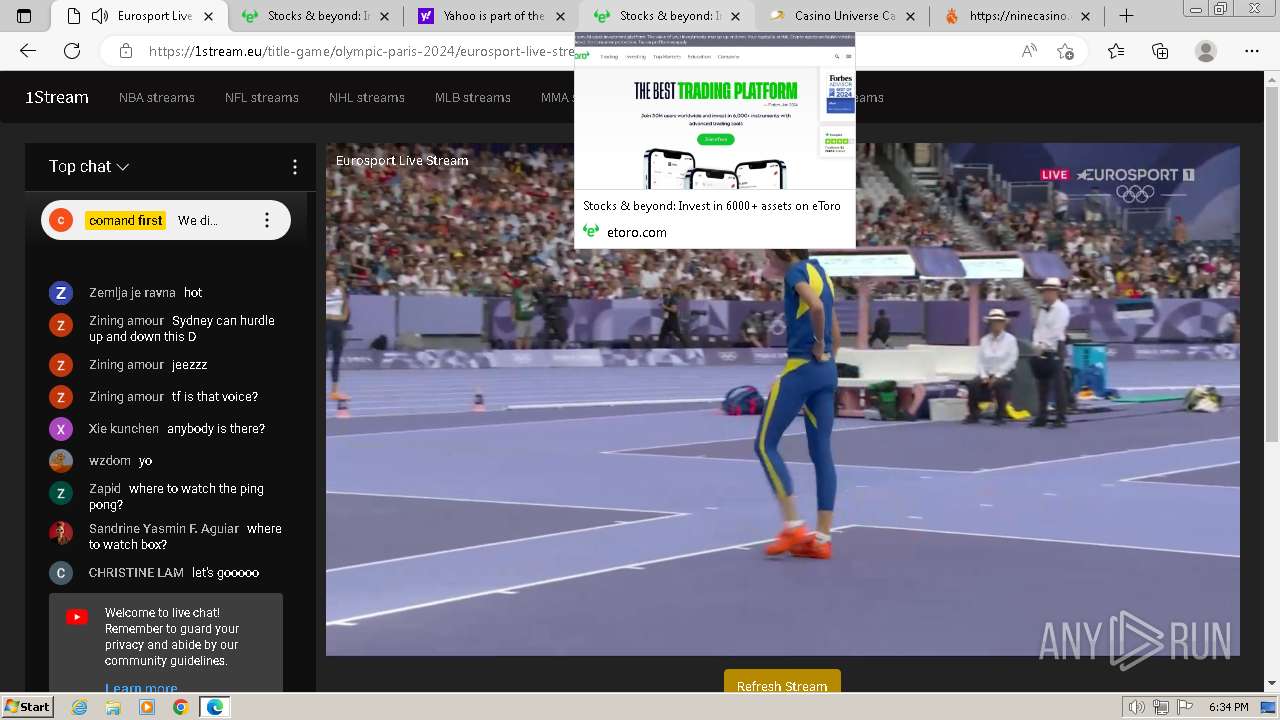
Task: Click the YouTube icon in chat welcome
Action: pyautogui.click(x=77, y=617)
